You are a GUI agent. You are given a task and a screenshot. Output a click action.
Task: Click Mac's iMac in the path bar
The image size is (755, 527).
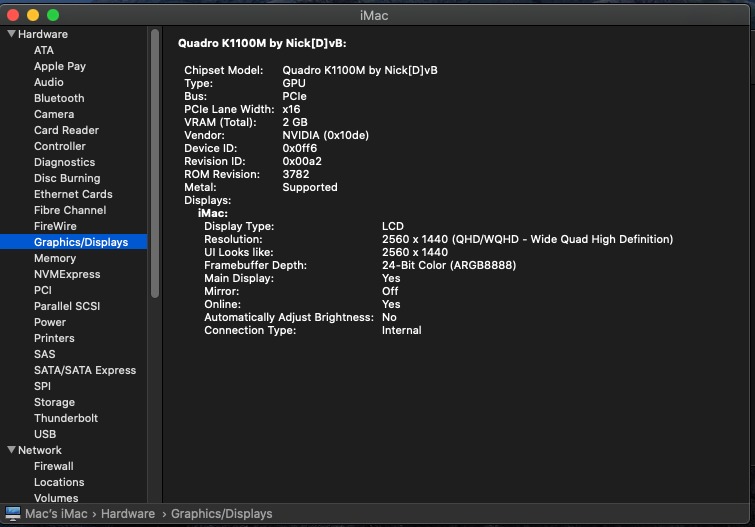coord(56,514)
